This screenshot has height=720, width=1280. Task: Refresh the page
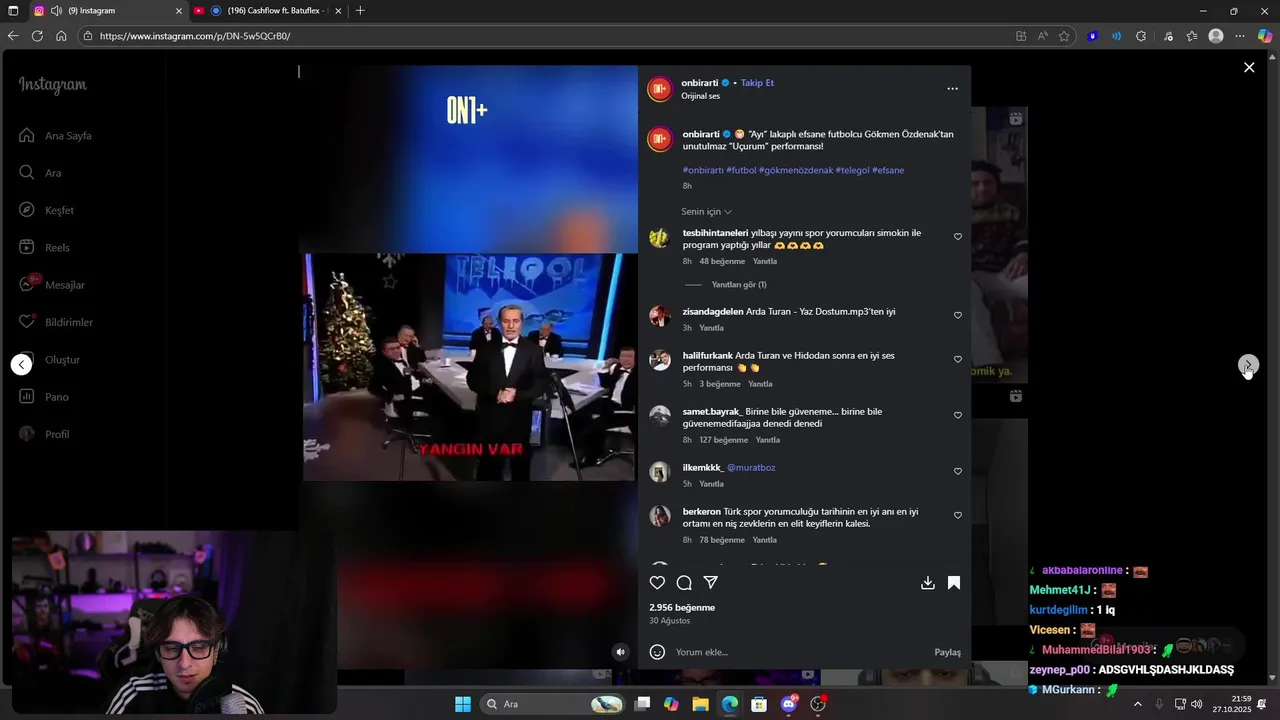[x=37, y=36]
